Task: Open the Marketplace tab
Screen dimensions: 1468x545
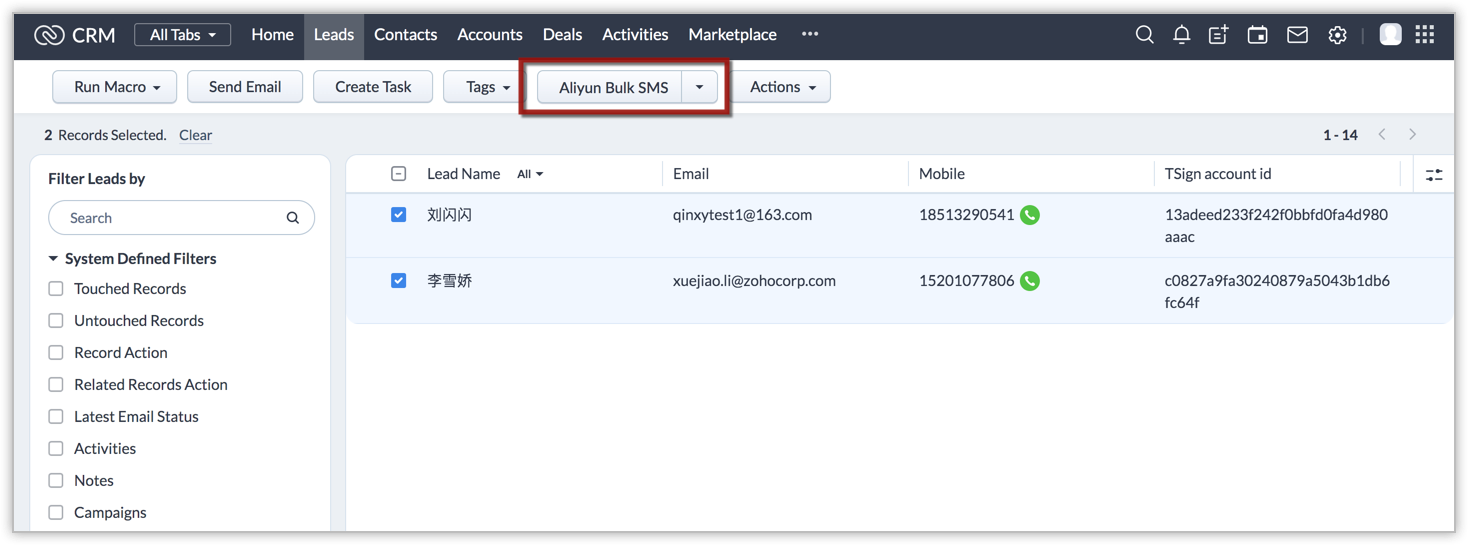Action: (x=732, y=35)
